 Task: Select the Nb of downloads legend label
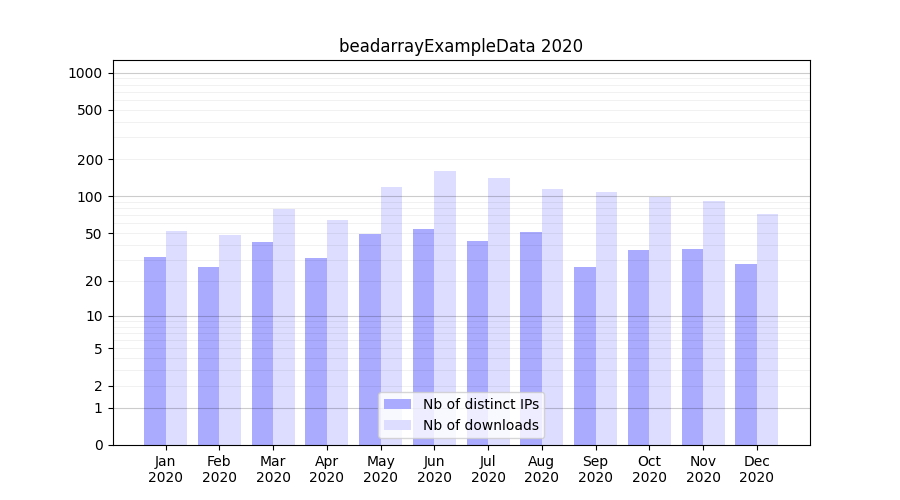click(480, 425)
